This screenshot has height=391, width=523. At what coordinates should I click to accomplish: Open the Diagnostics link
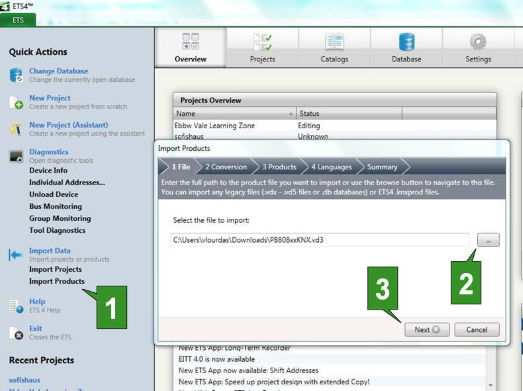[49, 152]
